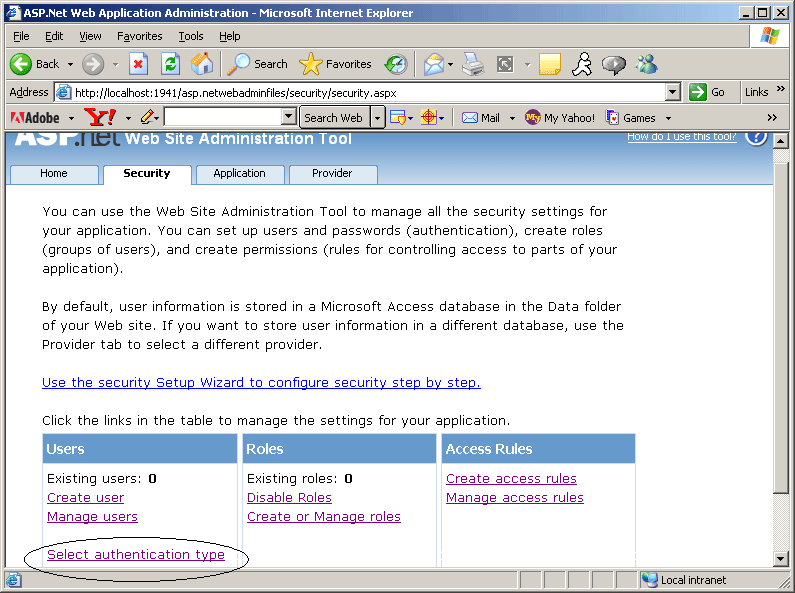Click Select authentication type link
The width and height of the screenshot is (795, 593).
pyautogui.click(x=136, y=555)
